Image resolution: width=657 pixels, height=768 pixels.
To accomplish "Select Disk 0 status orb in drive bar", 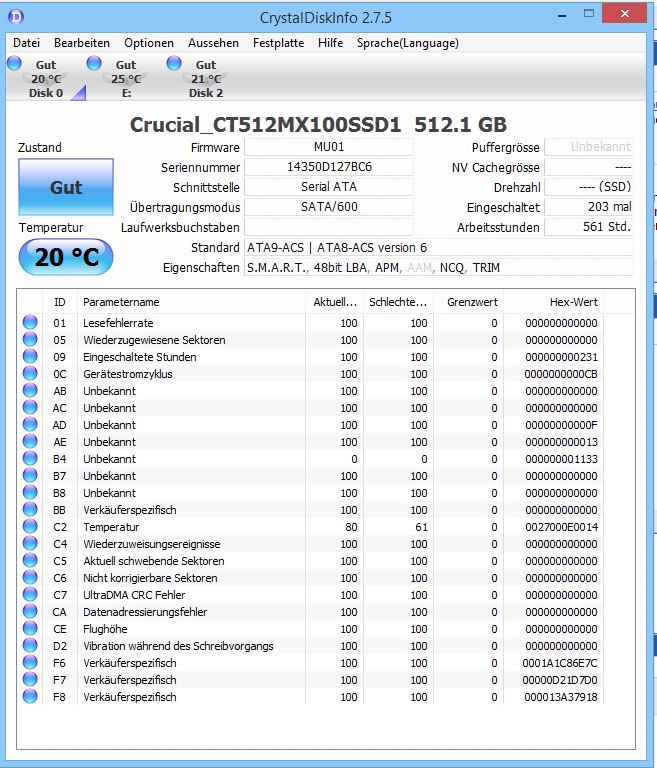I will pyautogui.click(x=14, y=63).
